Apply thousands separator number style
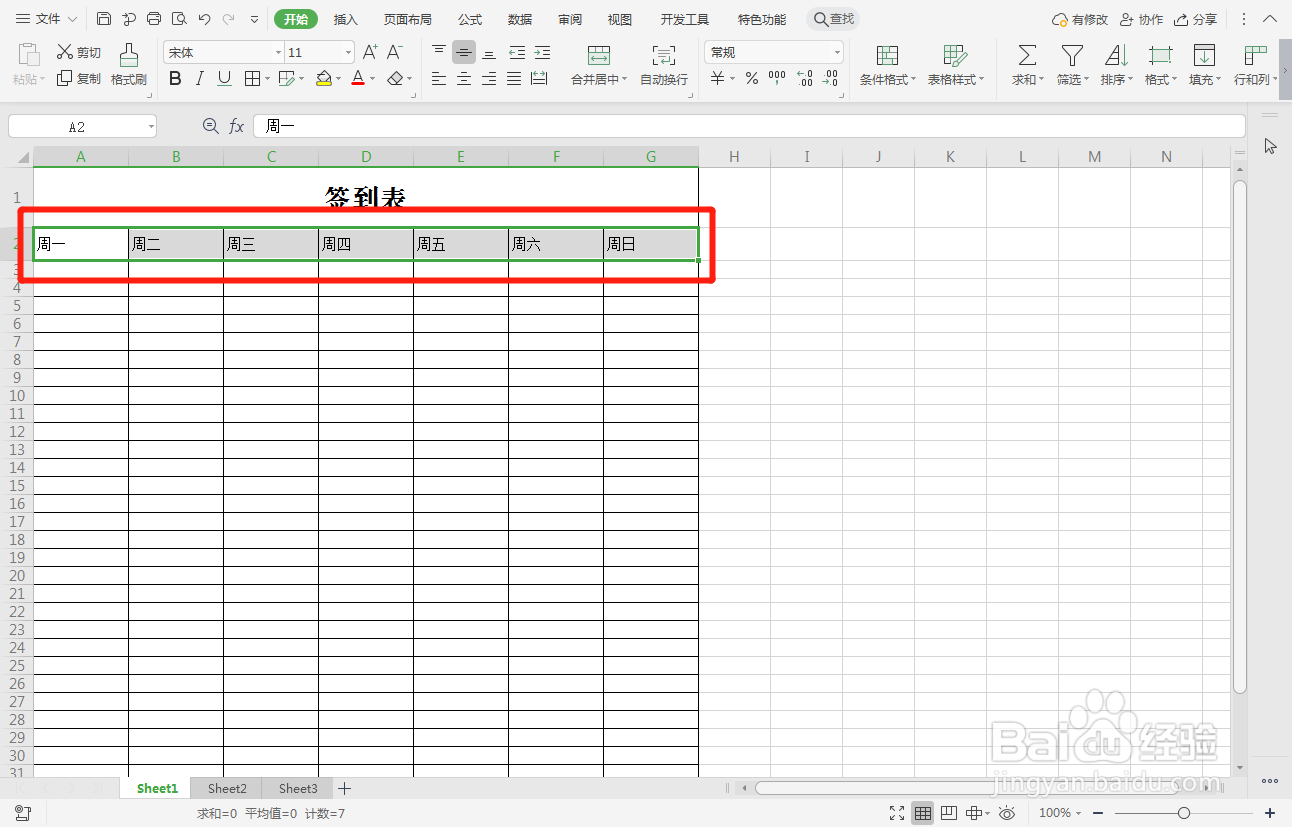This screenshot has width=1292, height=827. [x=777, y=78]
